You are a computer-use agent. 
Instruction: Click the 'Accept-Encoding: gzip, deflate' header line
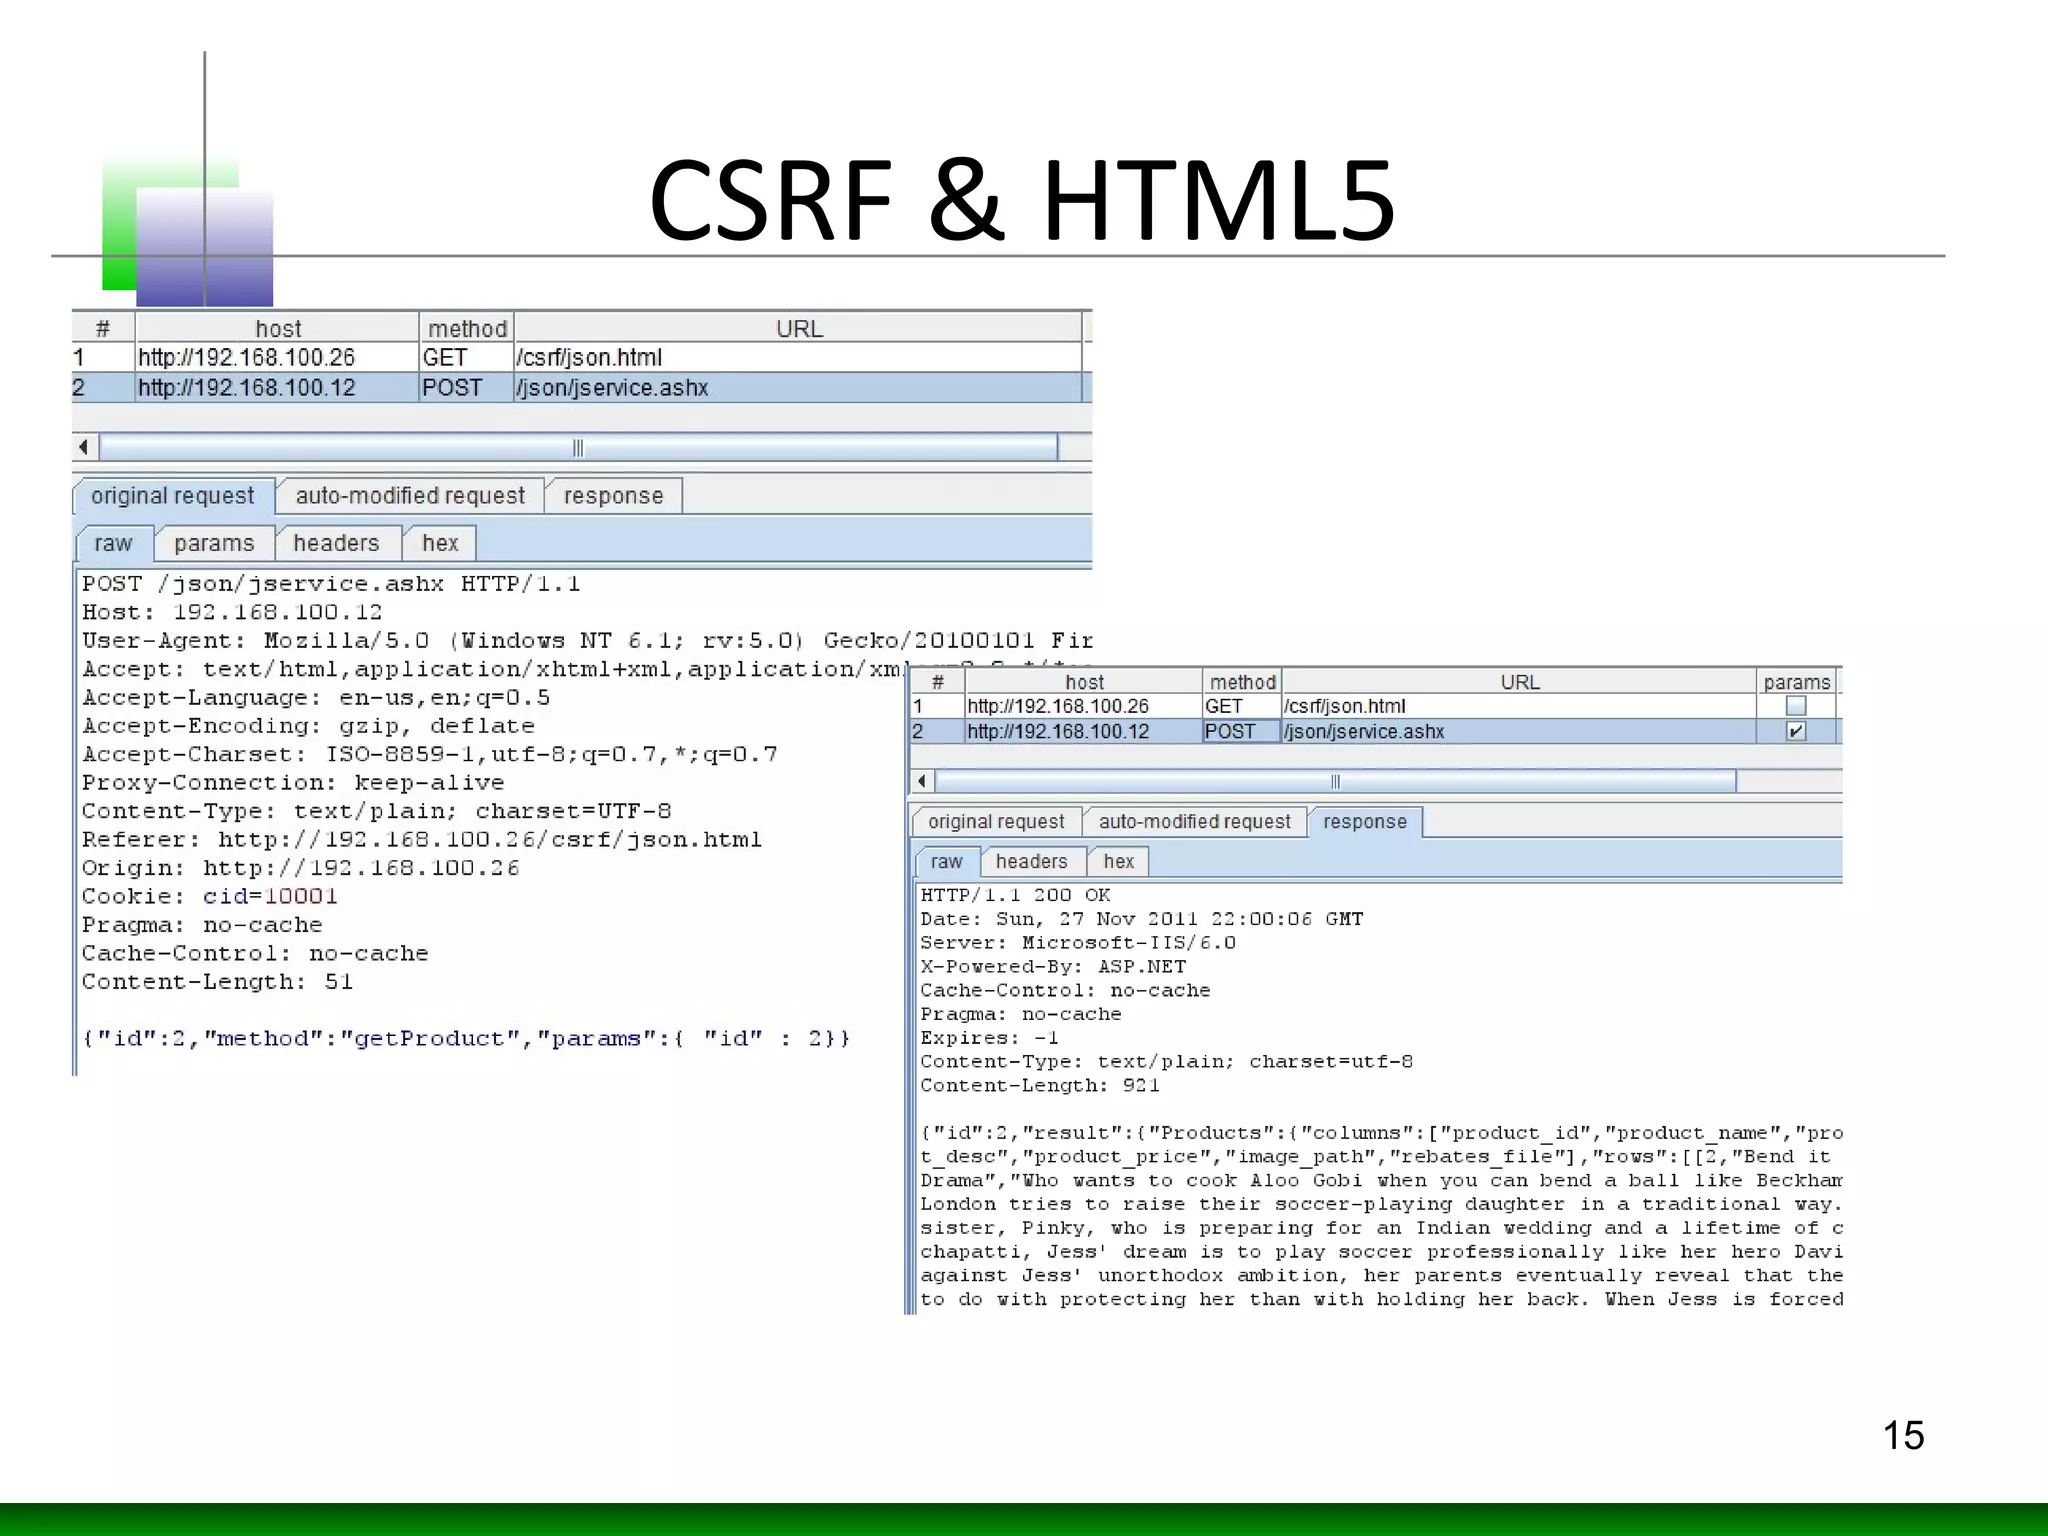[308, 726]
